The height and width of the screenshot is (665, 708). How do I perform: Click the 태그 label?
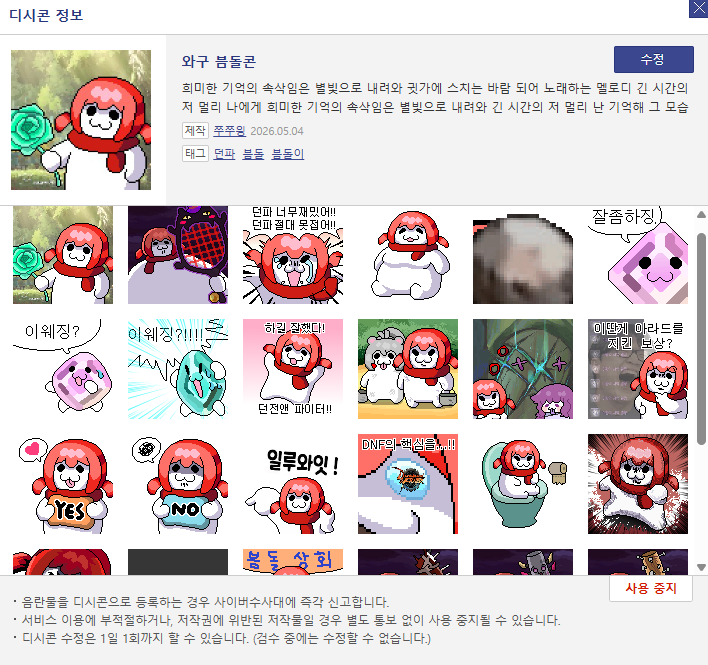195,153
